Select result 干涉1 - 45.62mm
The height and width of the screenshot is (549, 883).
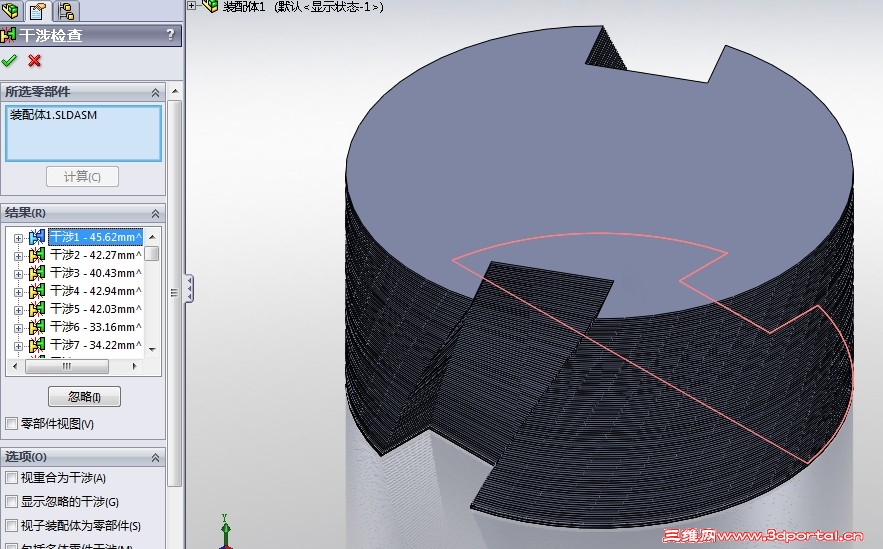click(96, 237)
